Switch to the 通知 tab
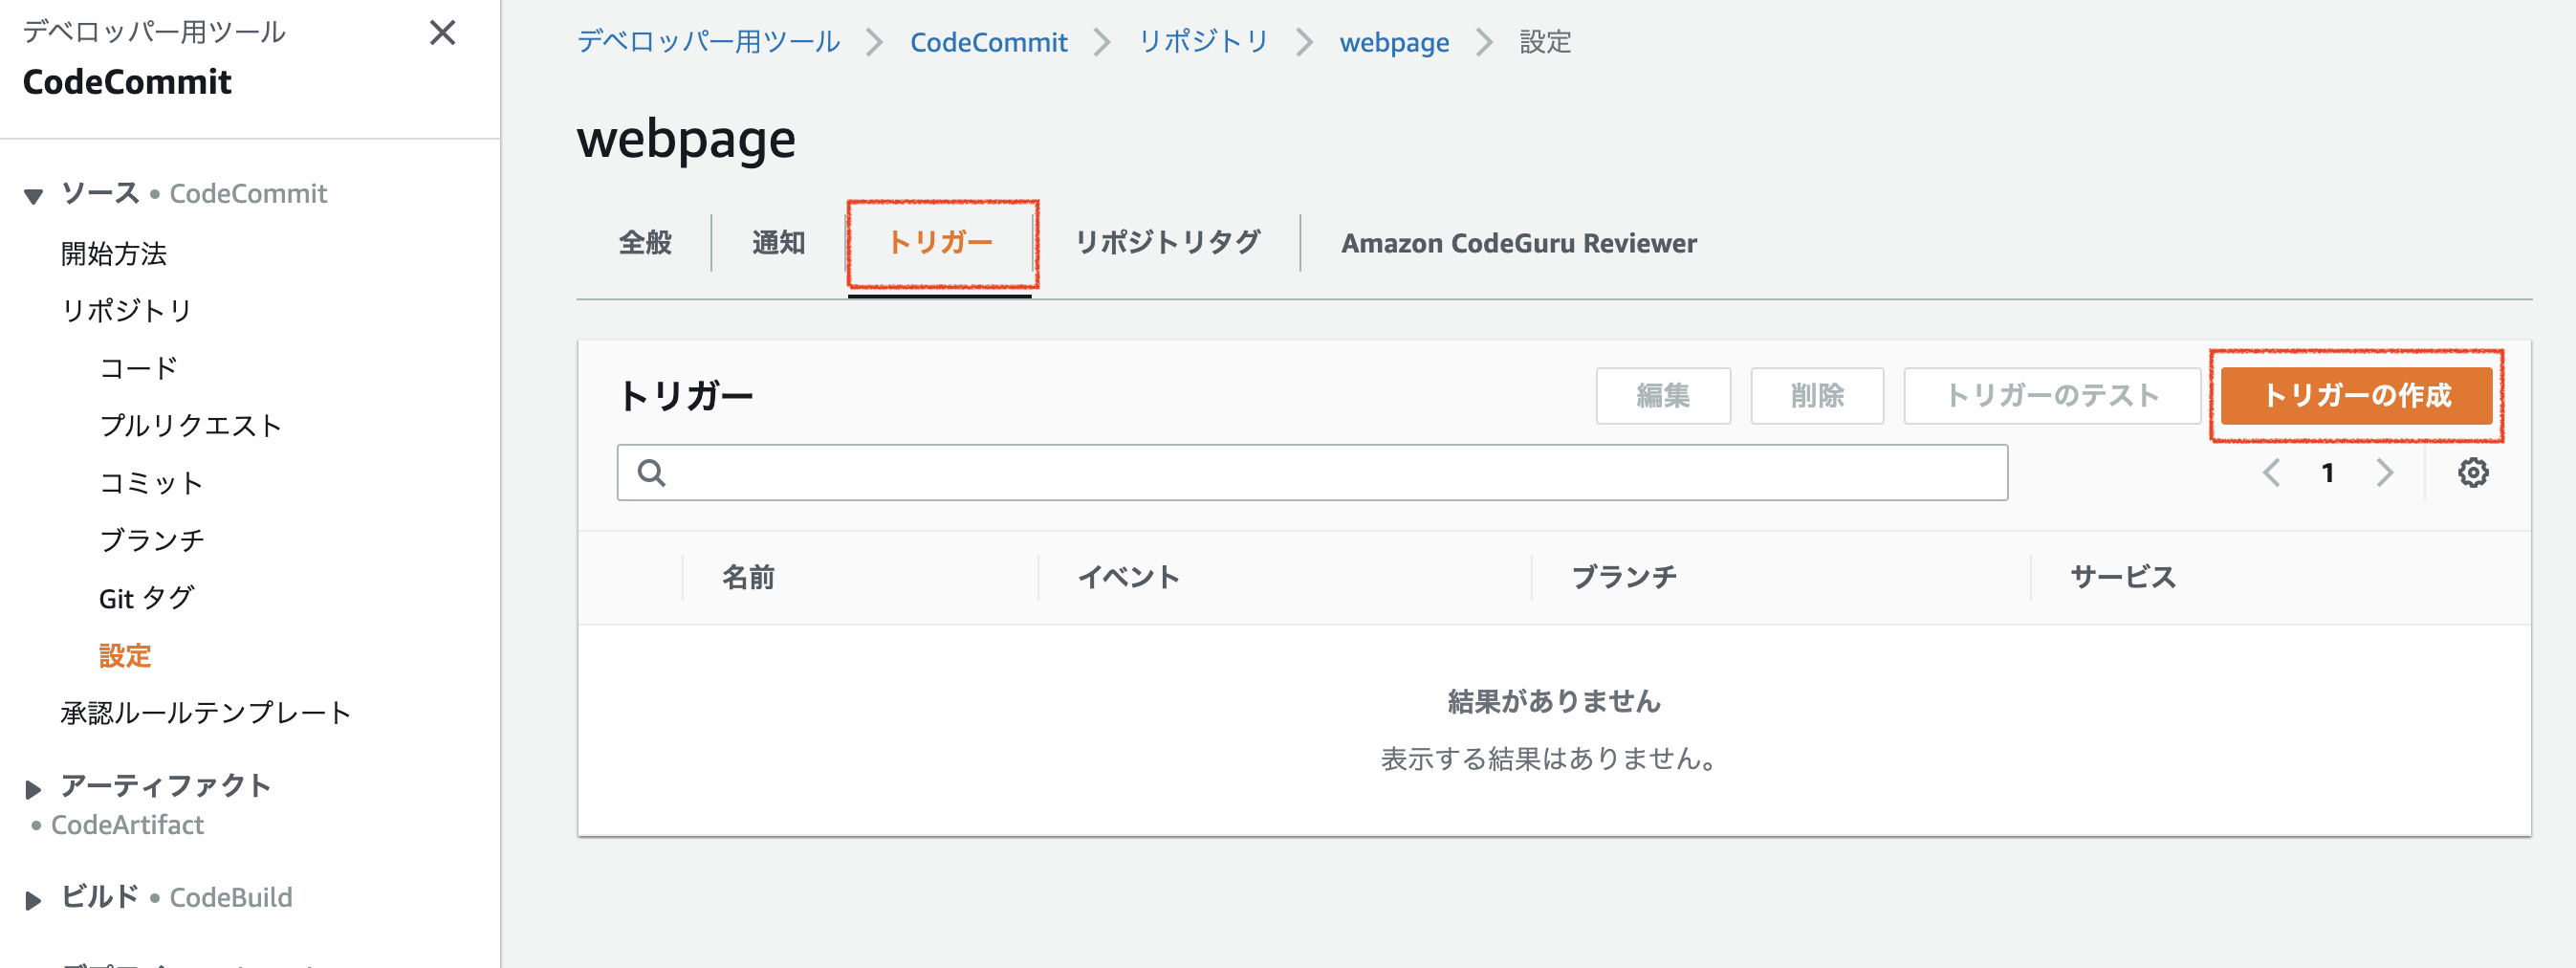This screenshot has height=968, width=2576. [x=778, y=243]
